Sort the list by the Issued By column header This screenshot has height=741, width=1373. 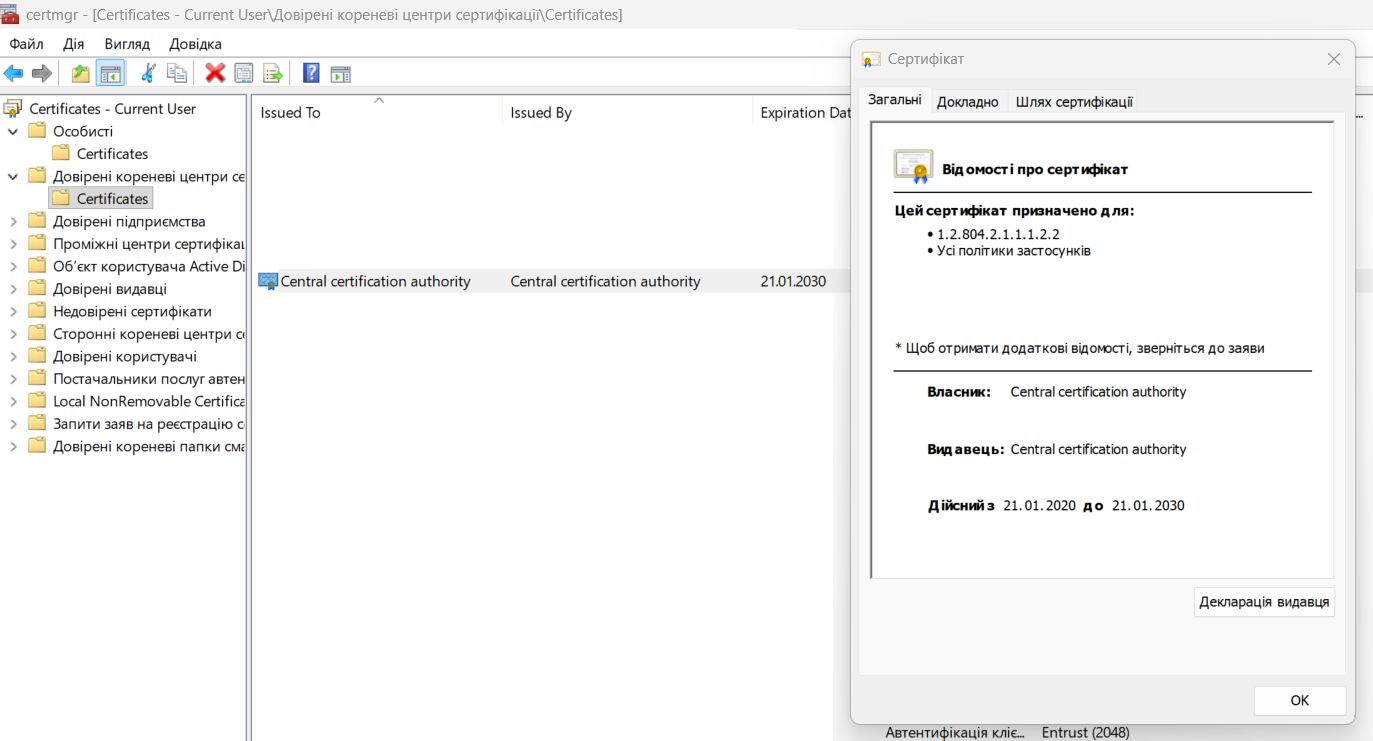(x=541, y=113)
